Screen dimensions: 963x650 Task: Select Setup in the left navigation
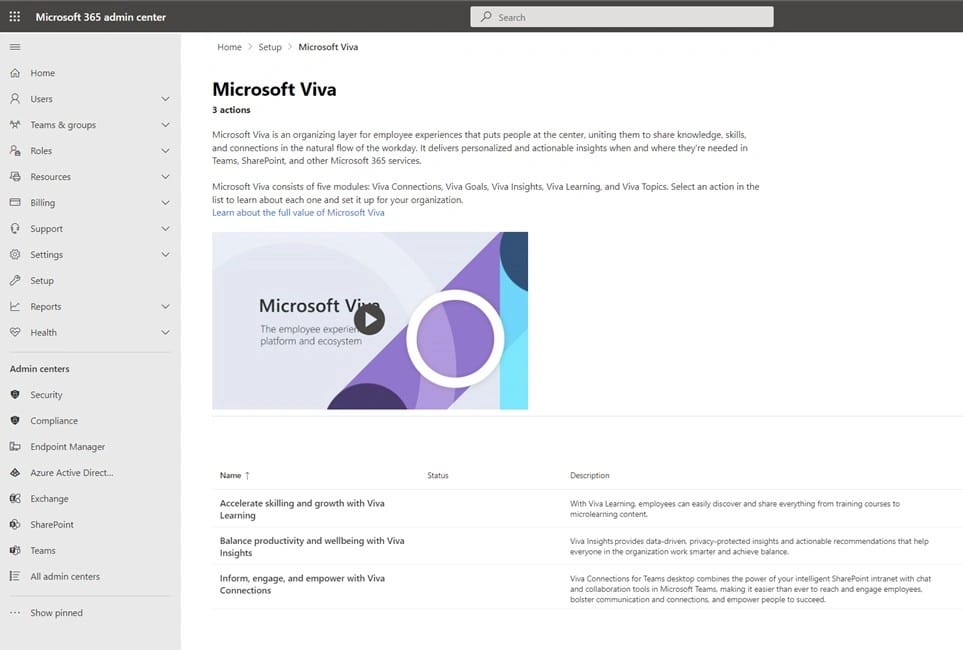pos(42,281)
